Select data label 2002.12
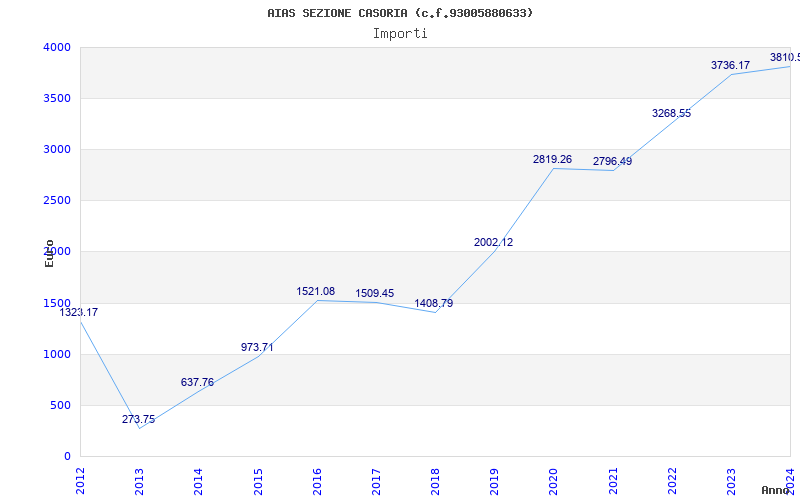The image size is (800, 500). 493,242
